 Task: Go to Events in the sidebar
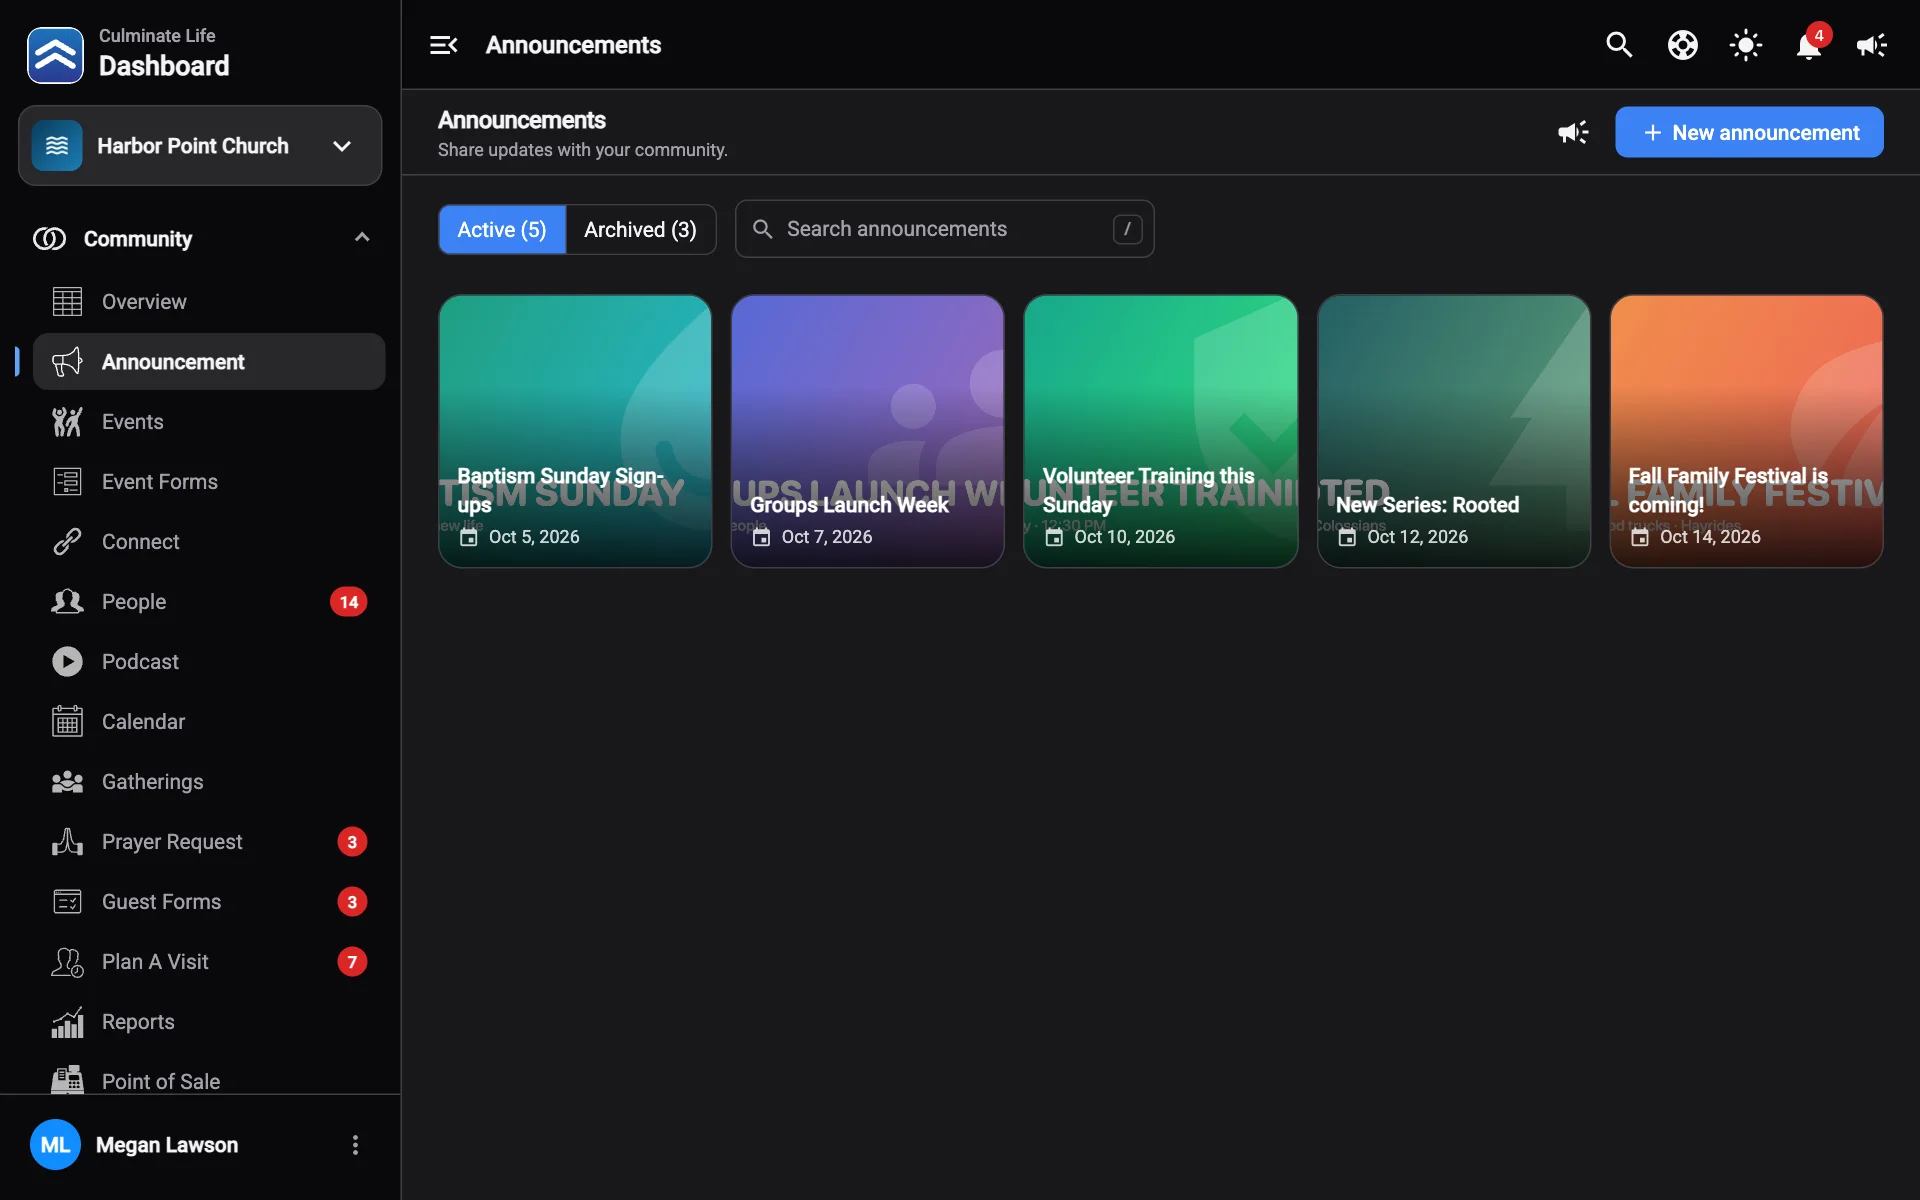(209, 421)
